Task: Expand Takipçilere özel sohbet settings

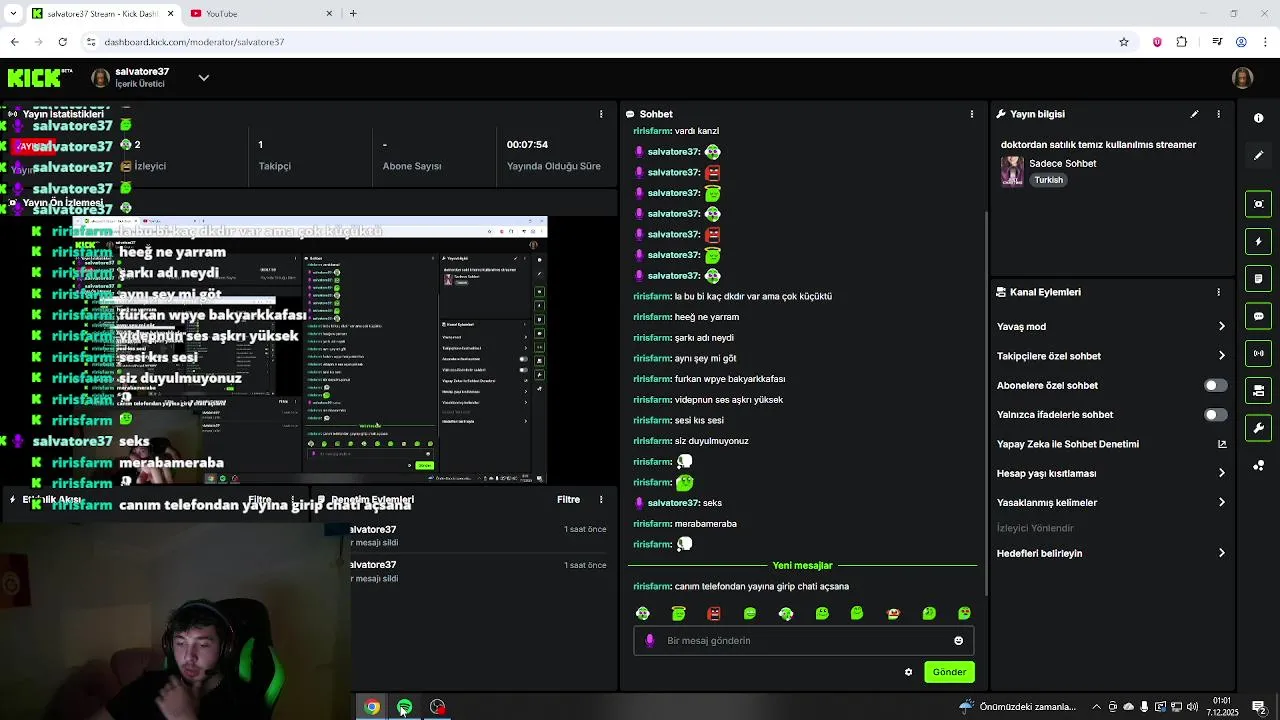Action: pos(1221,356)
